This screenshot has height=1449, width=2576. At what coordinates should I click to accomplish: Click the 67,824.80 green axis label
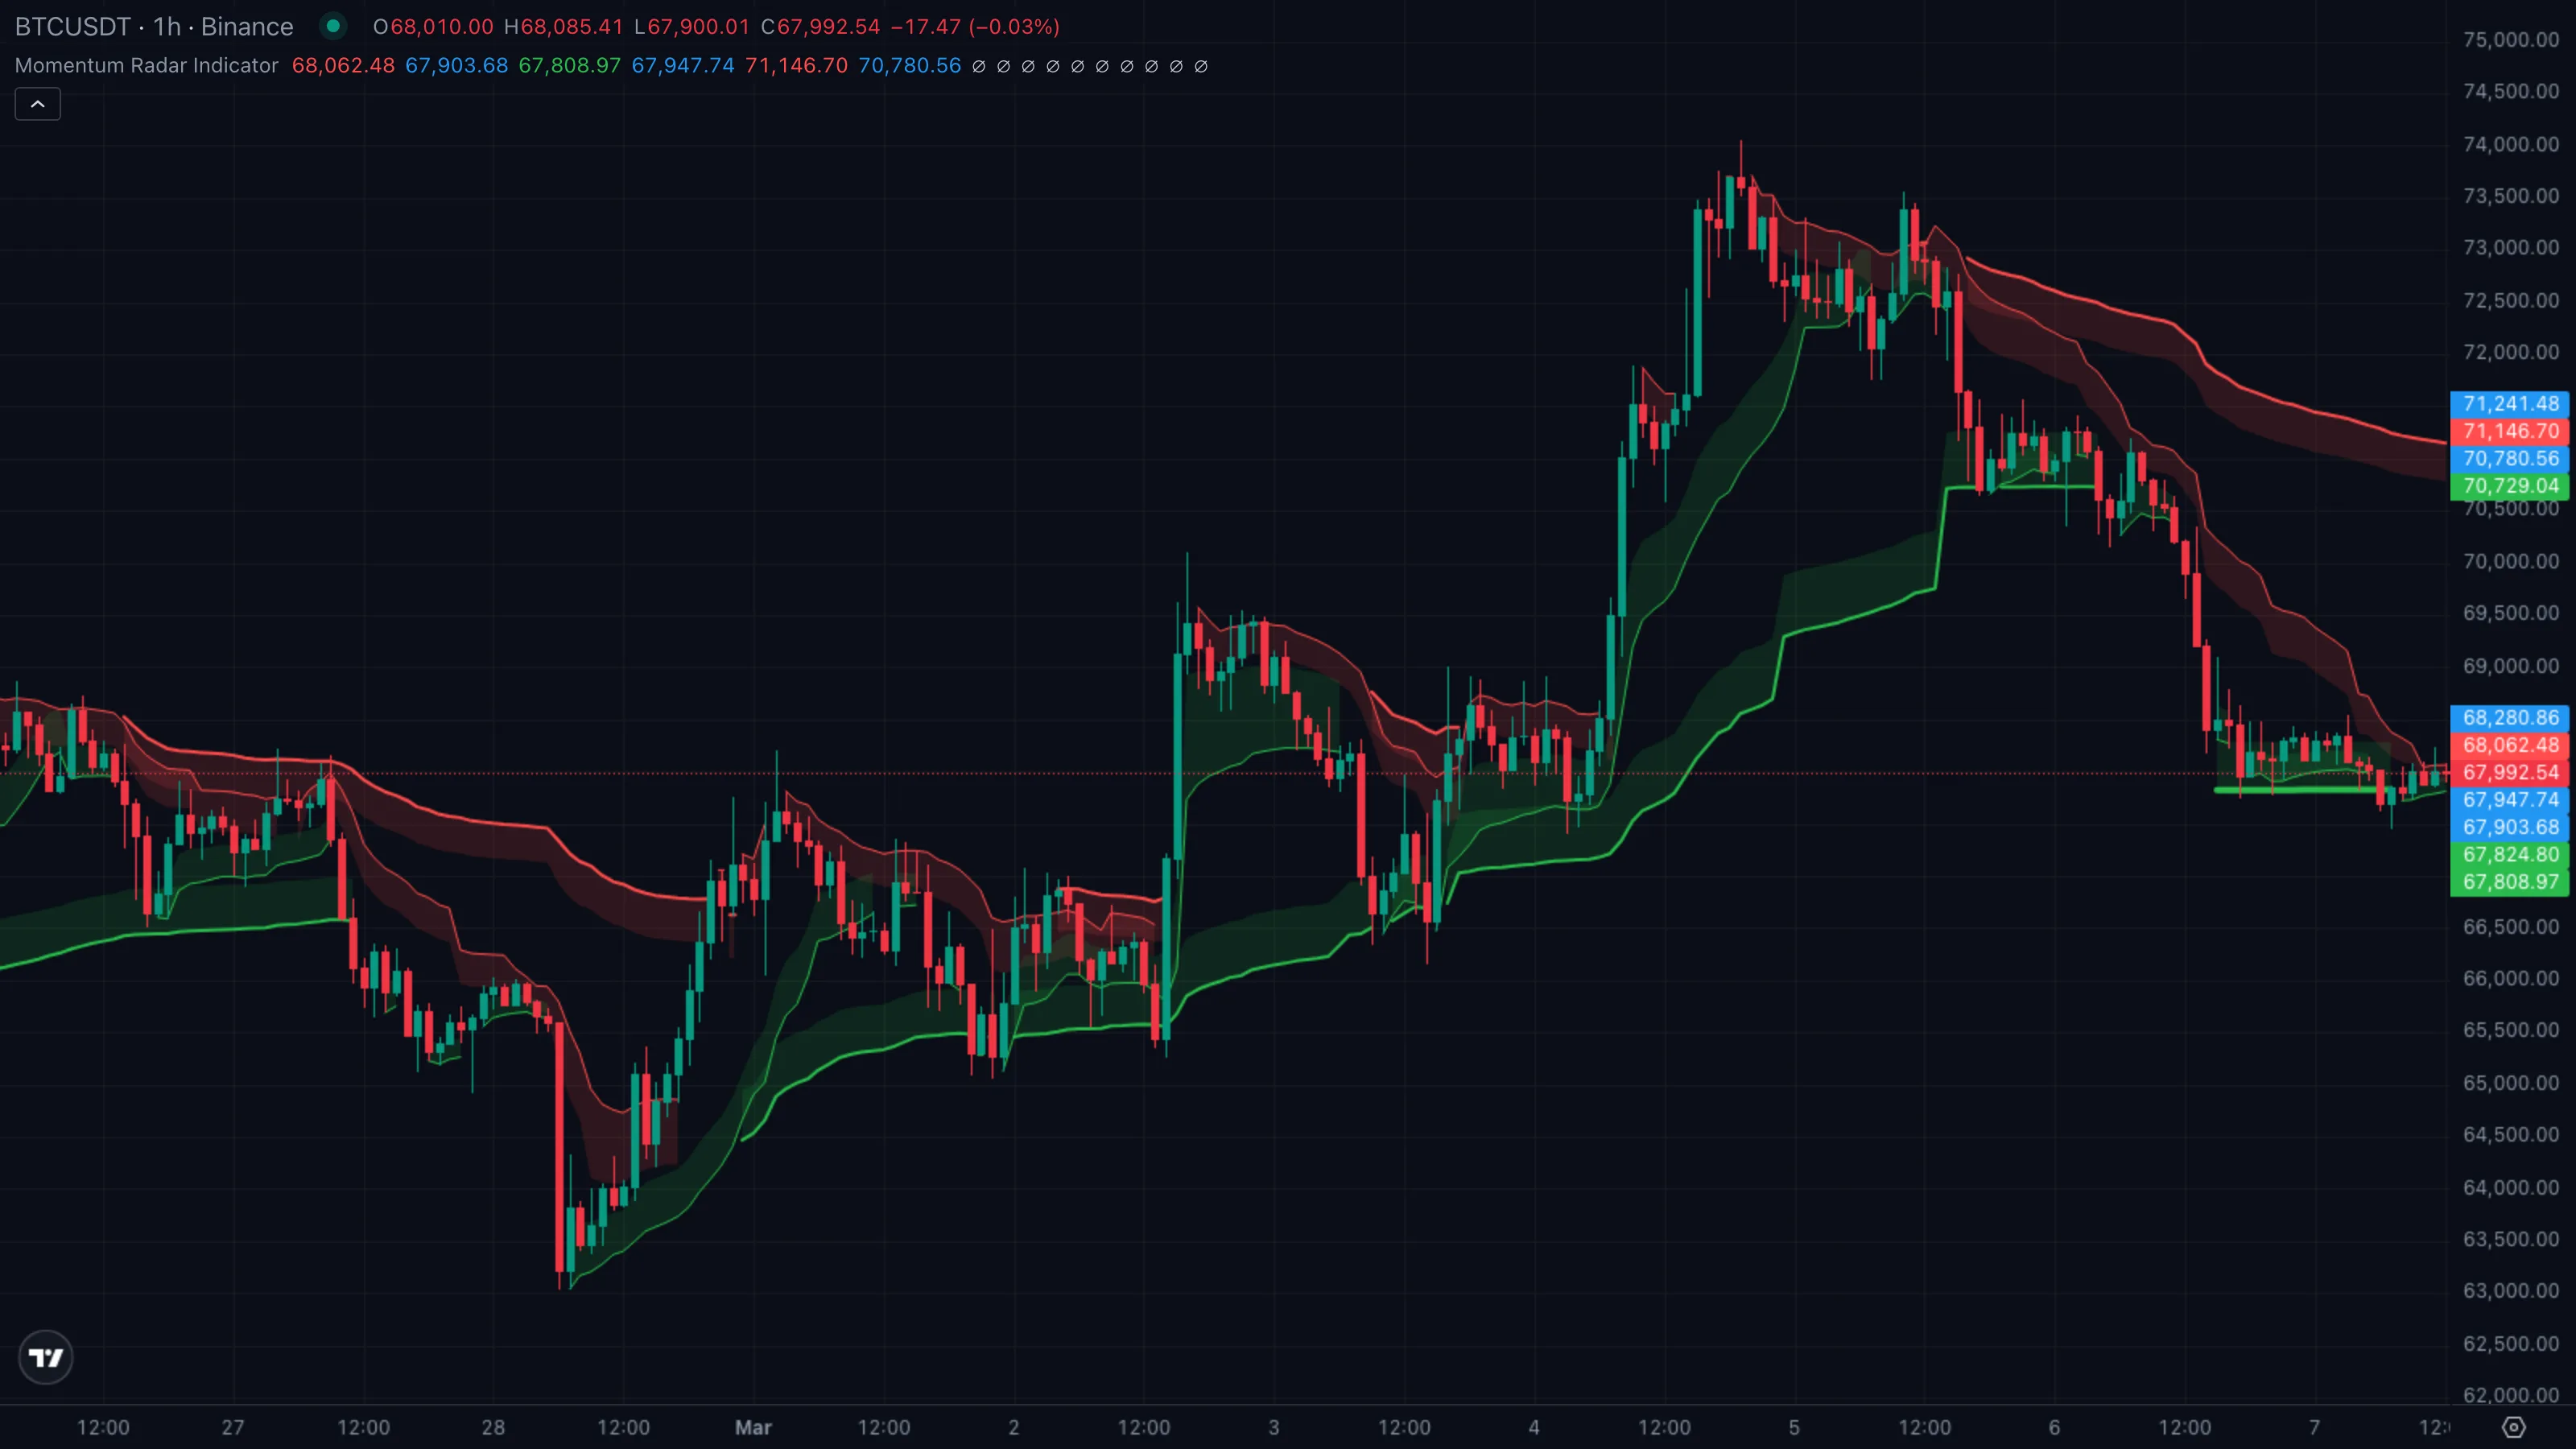click(2510, 855)
